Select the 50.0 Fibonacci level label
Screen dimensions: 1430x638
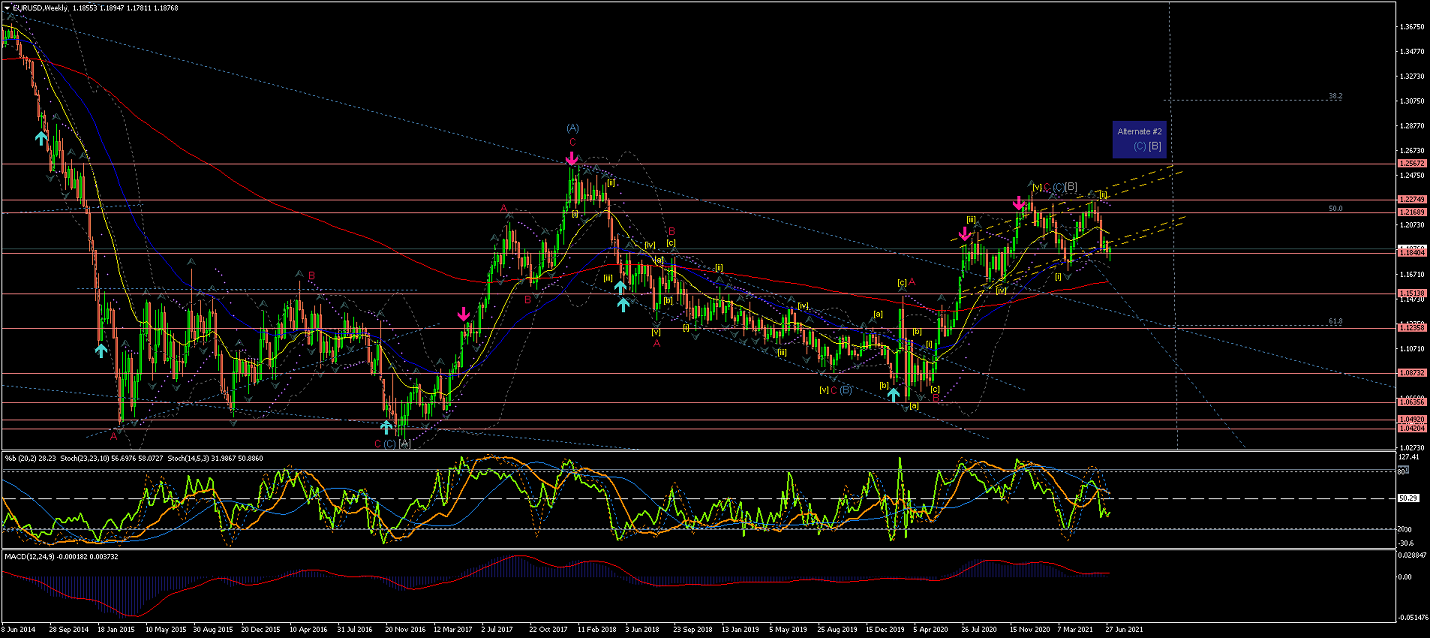point(1335,208)
